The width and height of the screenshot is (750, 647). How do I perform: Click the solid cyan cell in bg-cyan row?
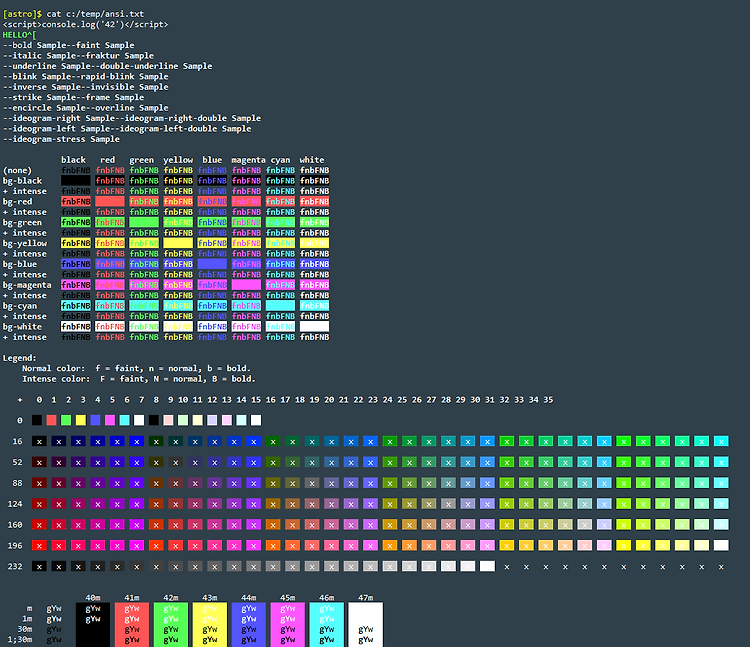click(280, 306)
